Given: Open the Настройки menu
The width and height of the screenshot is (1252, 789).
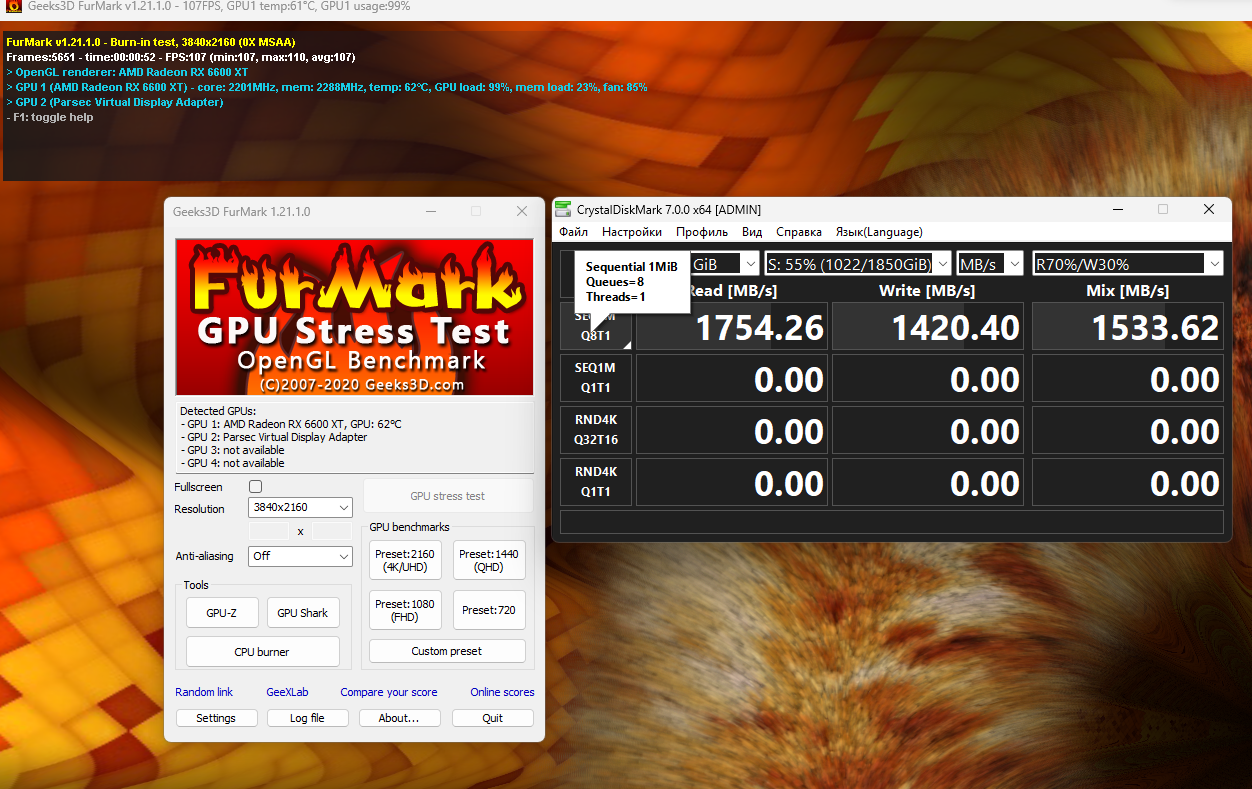Looking at the screenshot, I should (x=632, y=232).
